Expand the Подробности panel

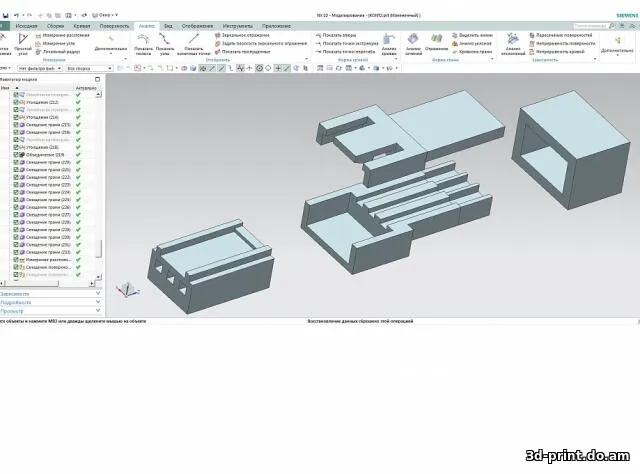(x=51, y=302)
